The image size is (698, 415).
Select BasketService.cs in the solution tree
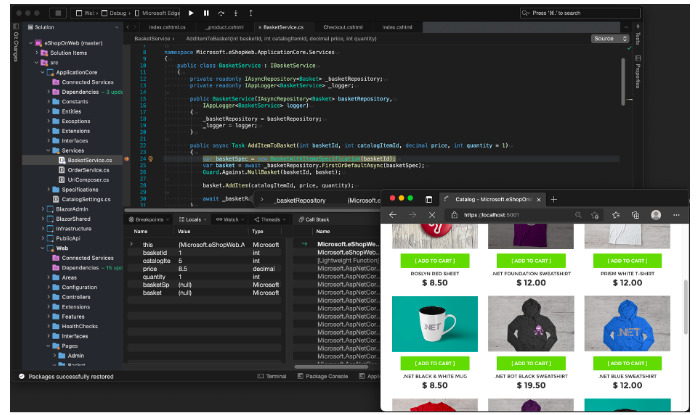72,160
